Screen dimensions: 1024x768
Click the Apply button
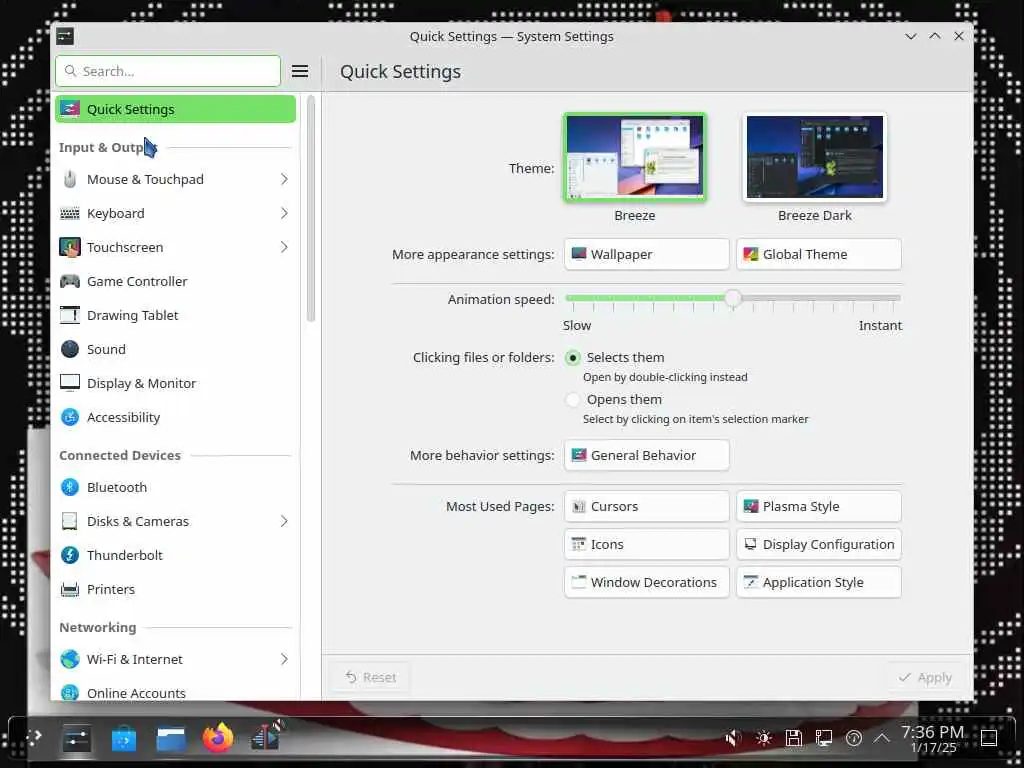pos(925,677)
